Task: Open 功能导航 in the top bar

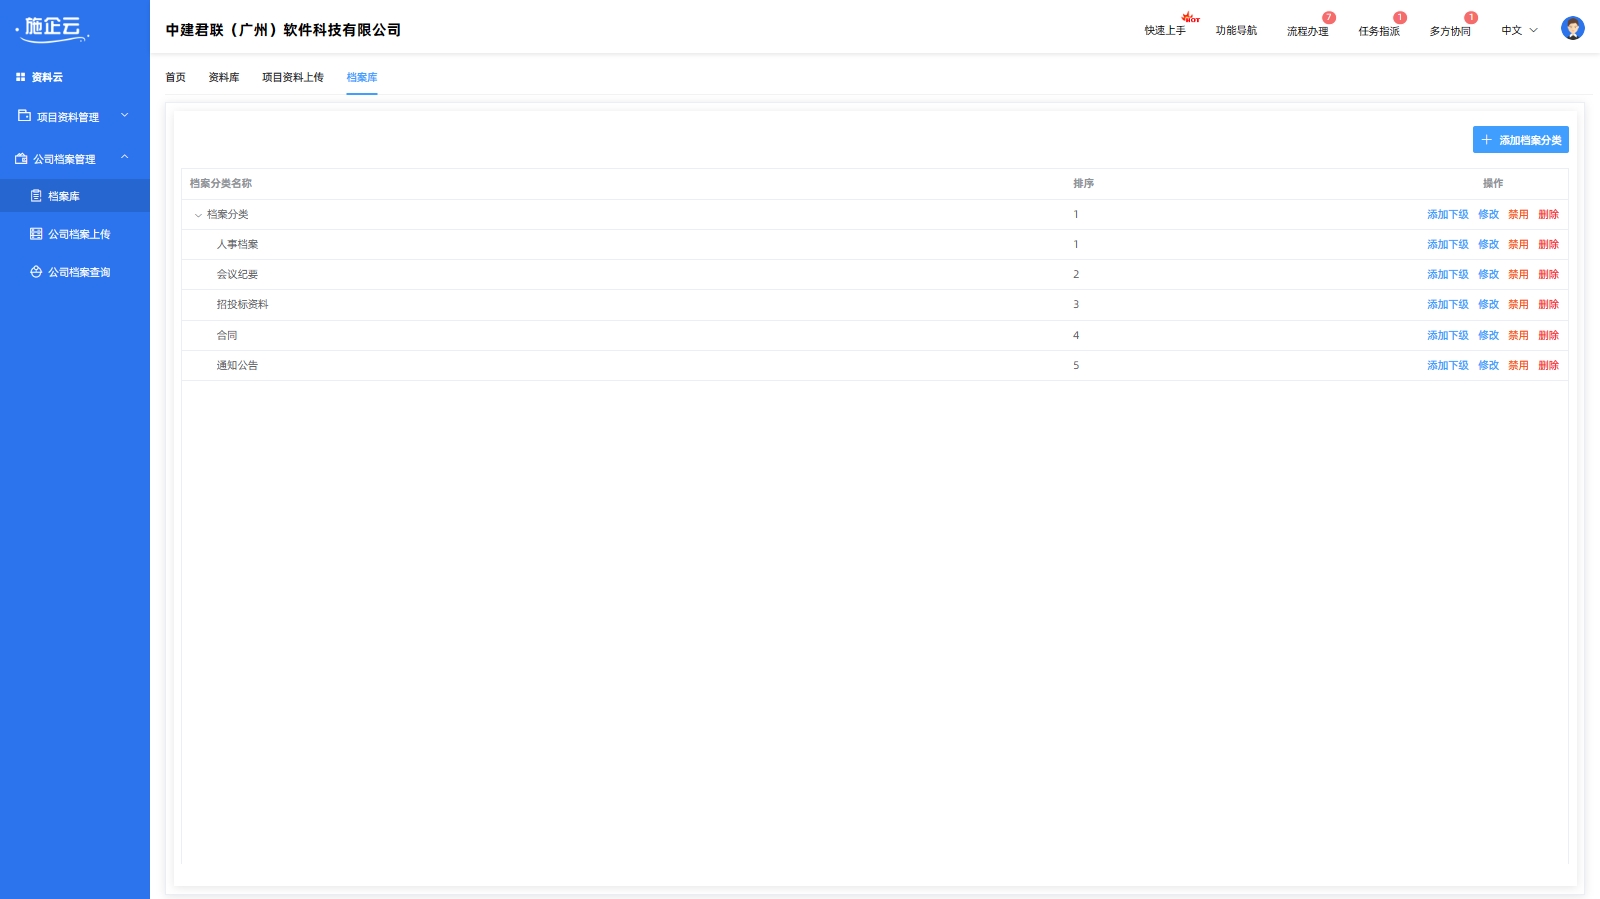Action: pyautogui.click(x=1236, y=31)
